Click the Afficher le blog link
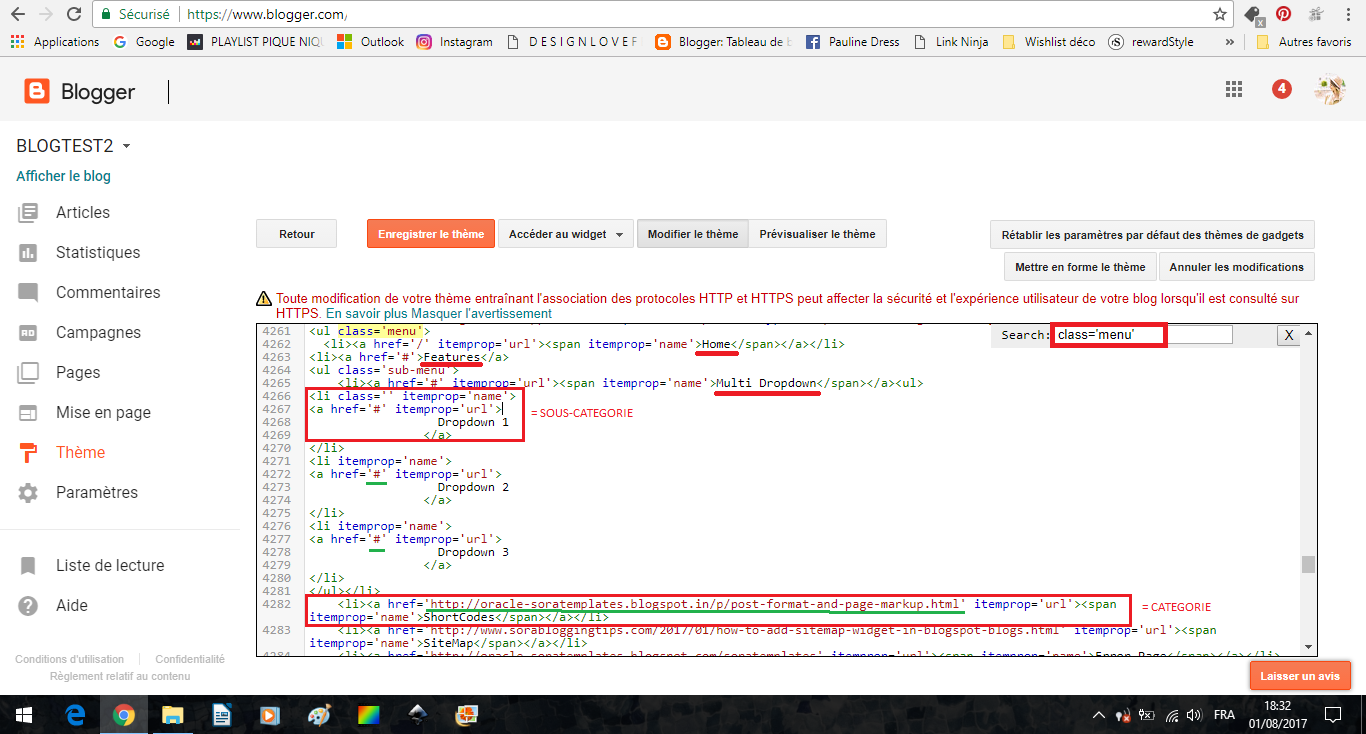The width and height of the screenshot is (1366, 734). pyautogui.click(x=63, y=176)
